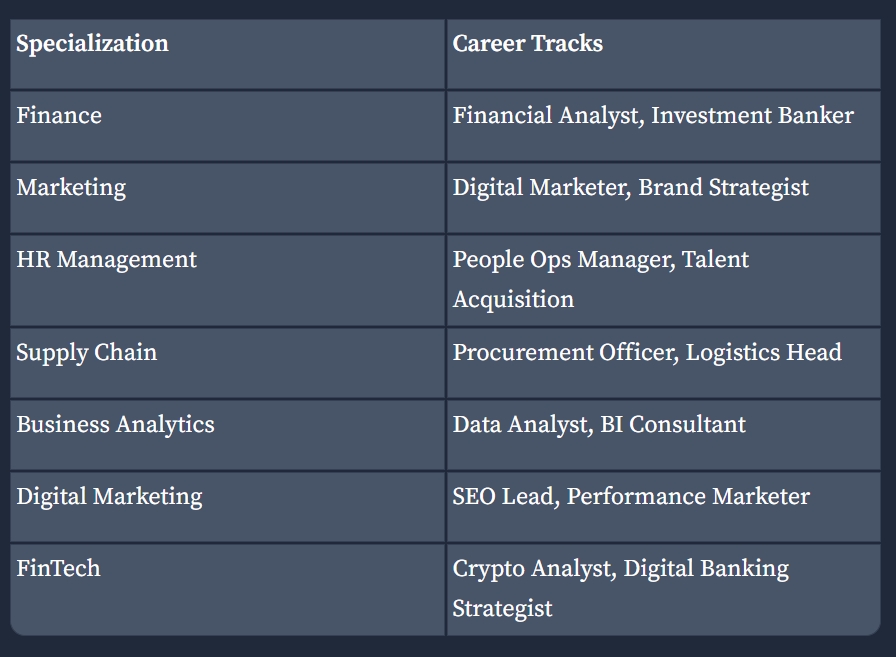The image size is (896, 657).
Task: Select SEO Lead, Performance Marketer cell
Action: [x=663, y=507]
